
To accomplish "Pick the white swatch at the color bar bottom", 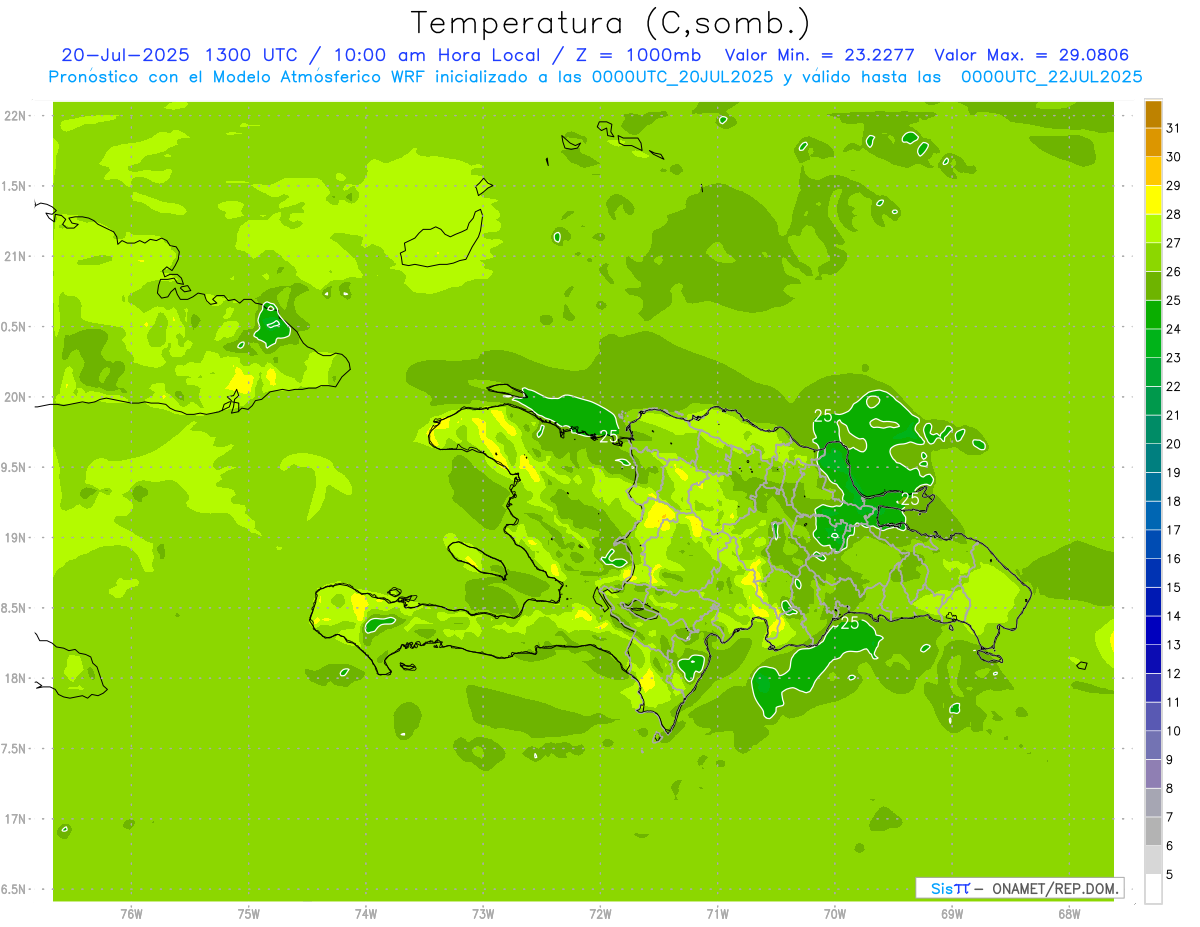I will click(1153, 889).
